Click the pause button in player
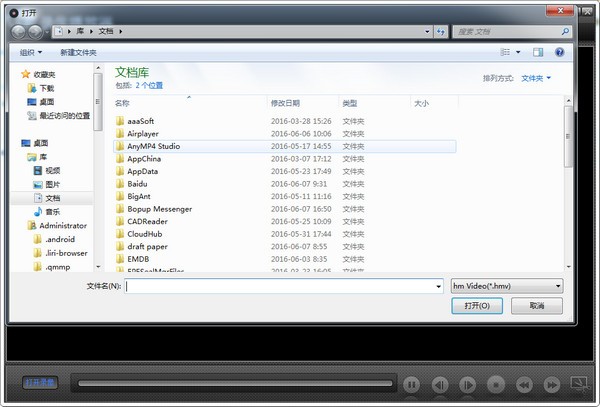Screen dimensions: 600x407 (x=411, y=384)
